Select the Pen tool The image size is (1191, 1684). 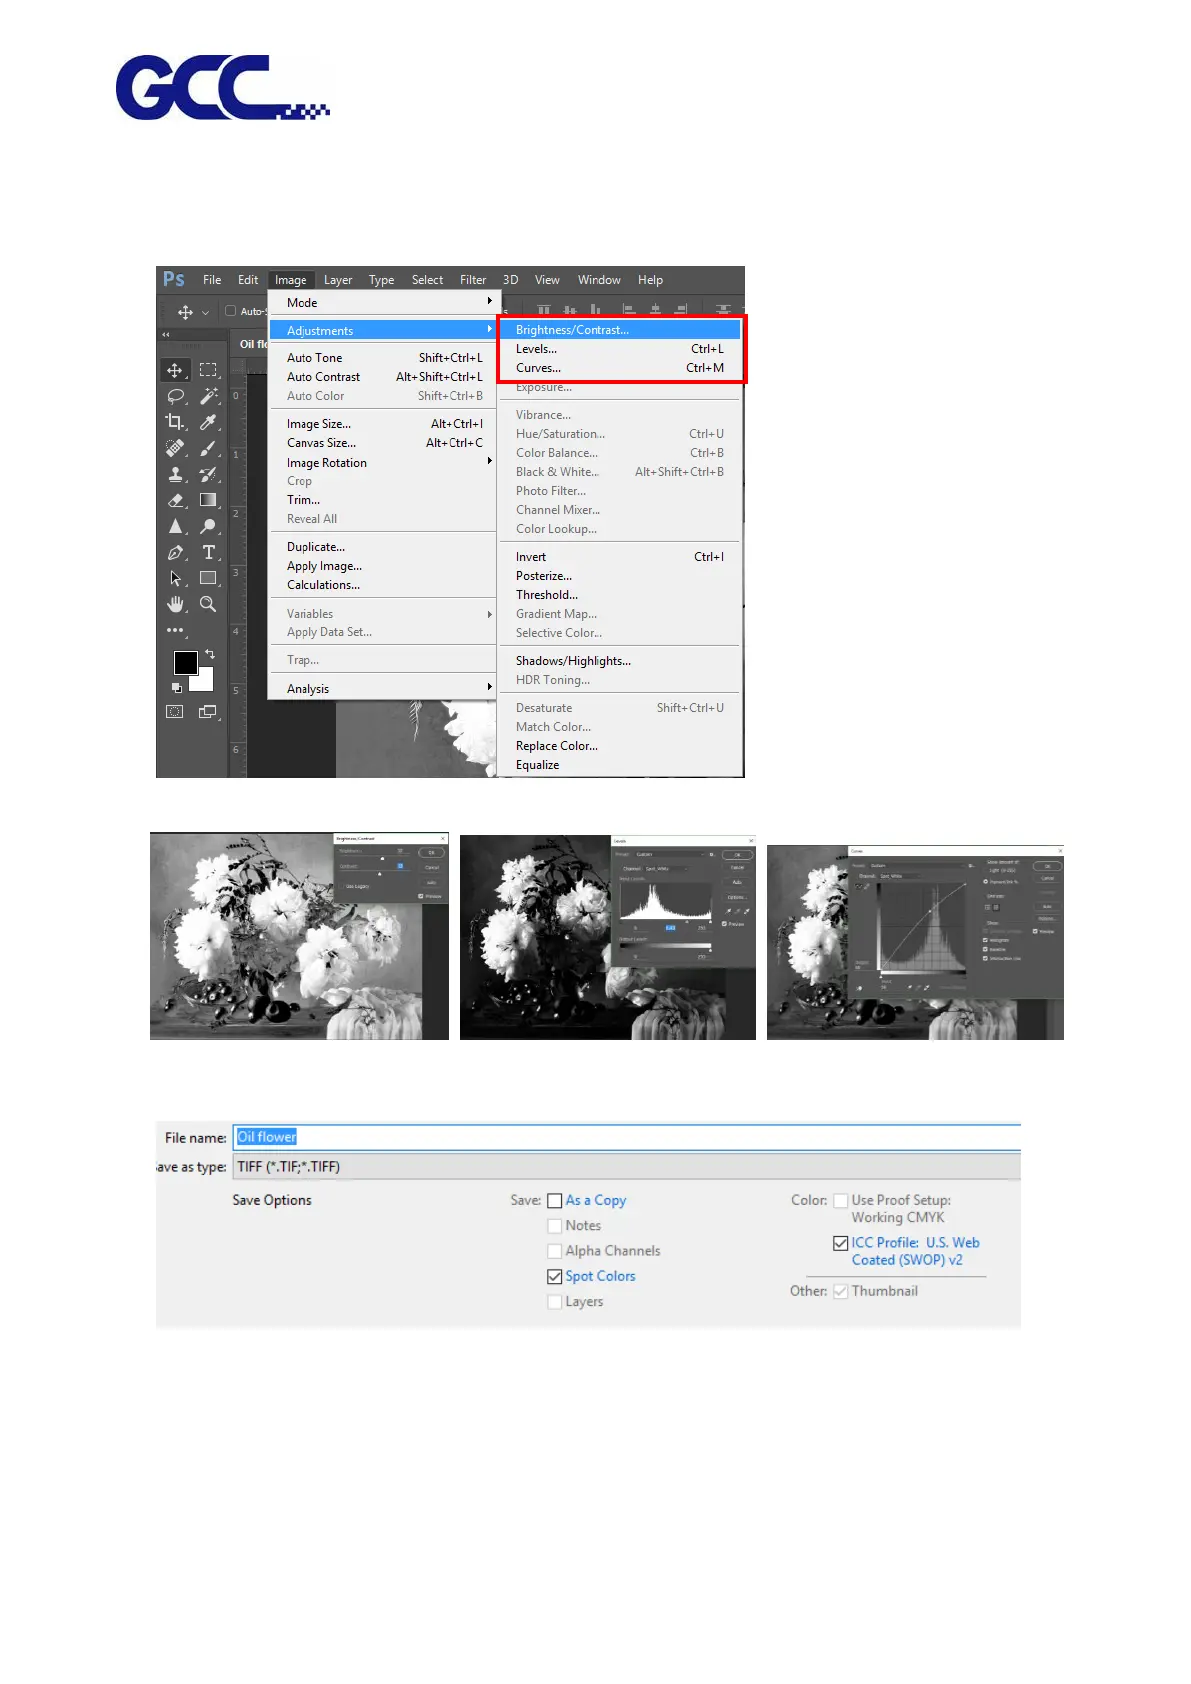(175, 552)
